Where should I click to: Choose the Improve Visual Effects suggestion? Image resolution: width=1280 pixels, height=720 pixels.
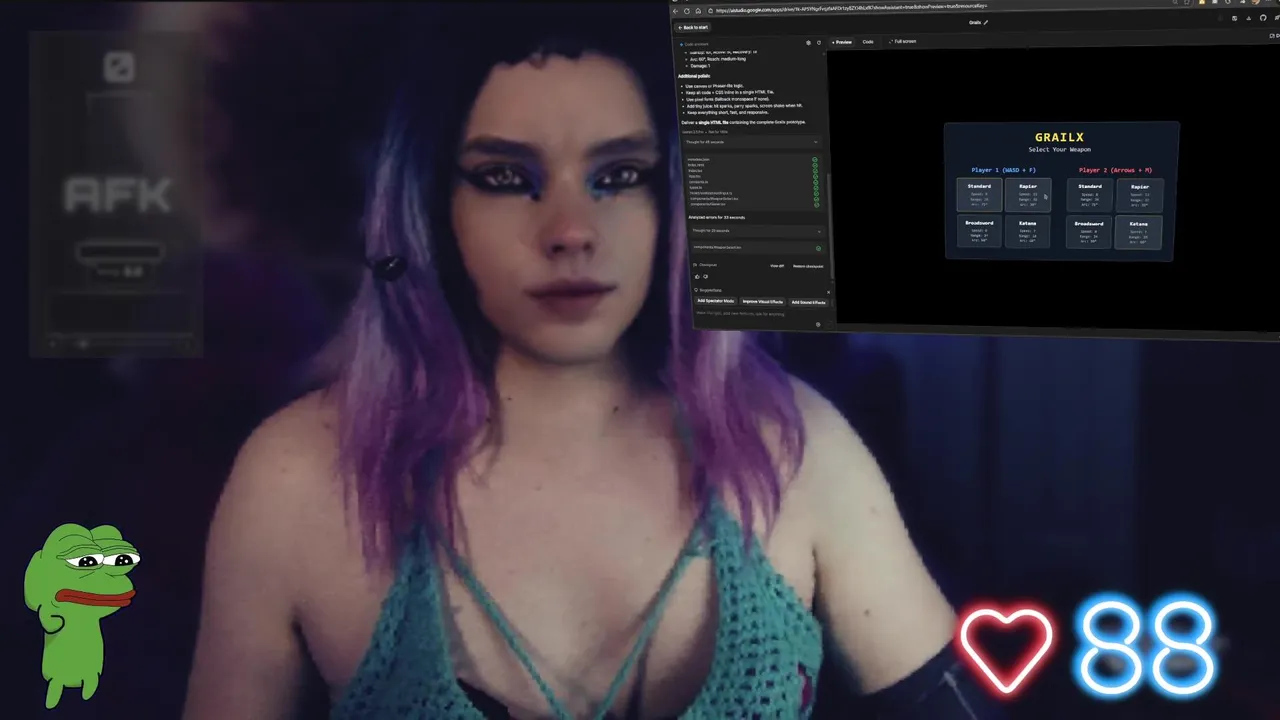click(762, 302)
